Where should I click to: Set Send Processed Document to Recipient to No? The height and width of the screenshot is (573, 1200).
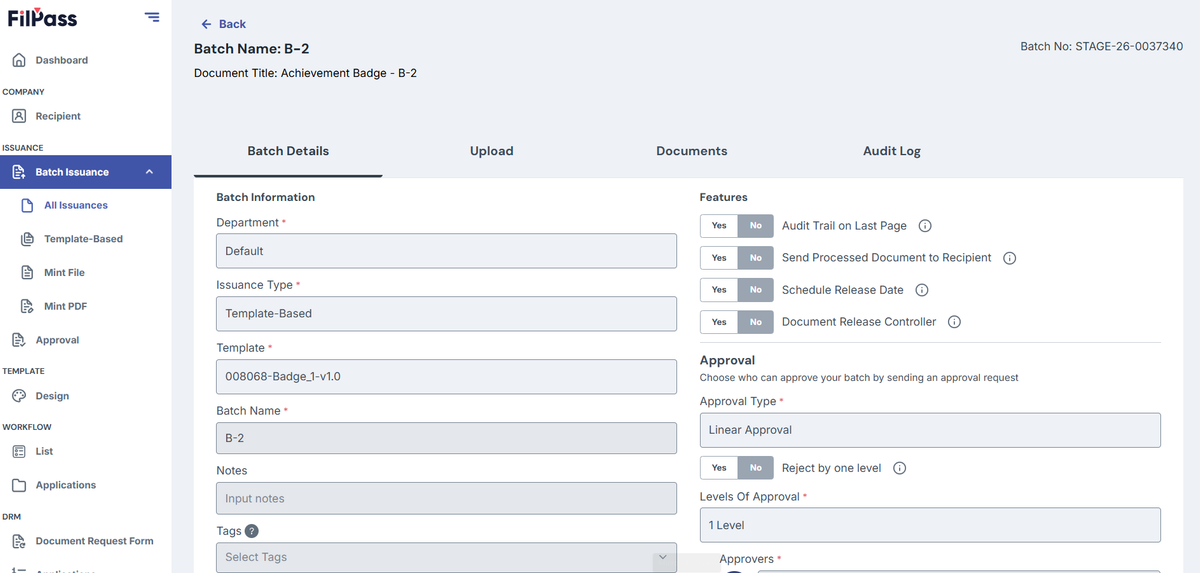pyautogui.click(x=756, y=258)
